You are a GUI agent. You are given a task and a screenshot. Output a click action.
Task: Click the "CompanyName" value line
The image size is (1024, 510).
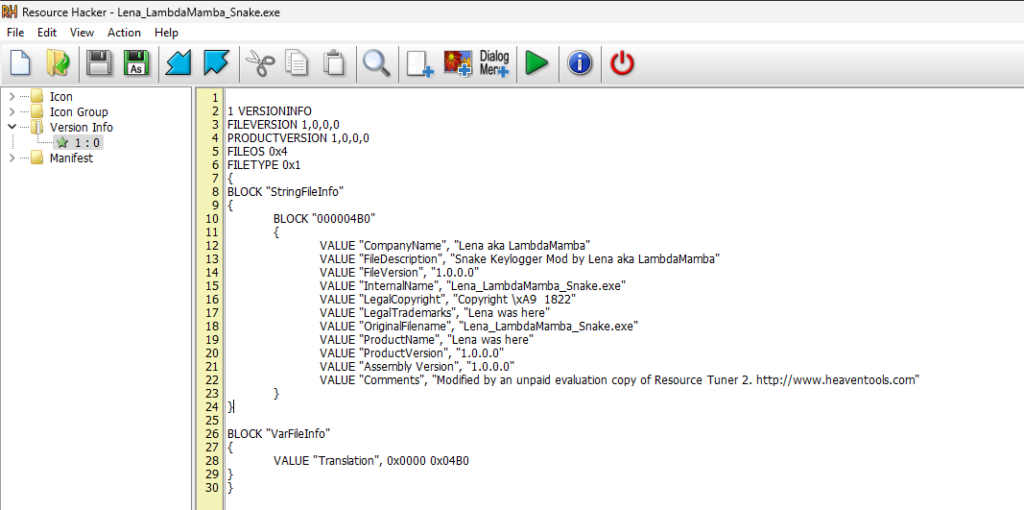tap(455, 246)
